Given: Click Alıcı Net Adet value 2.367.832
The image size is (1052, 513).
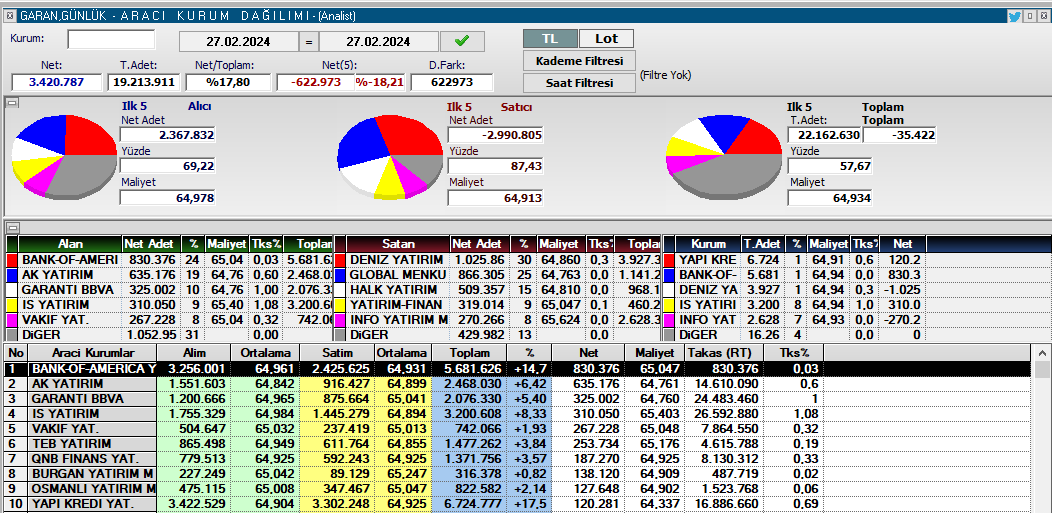Looking at the screenshot, I should pyautogui.click(x=168, y=135).
